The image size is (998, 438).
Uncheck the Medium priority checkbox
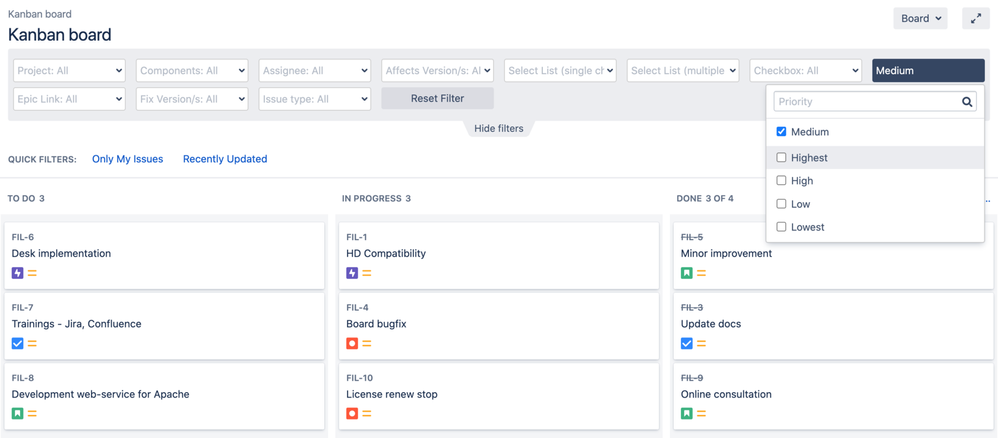[782, 132]
